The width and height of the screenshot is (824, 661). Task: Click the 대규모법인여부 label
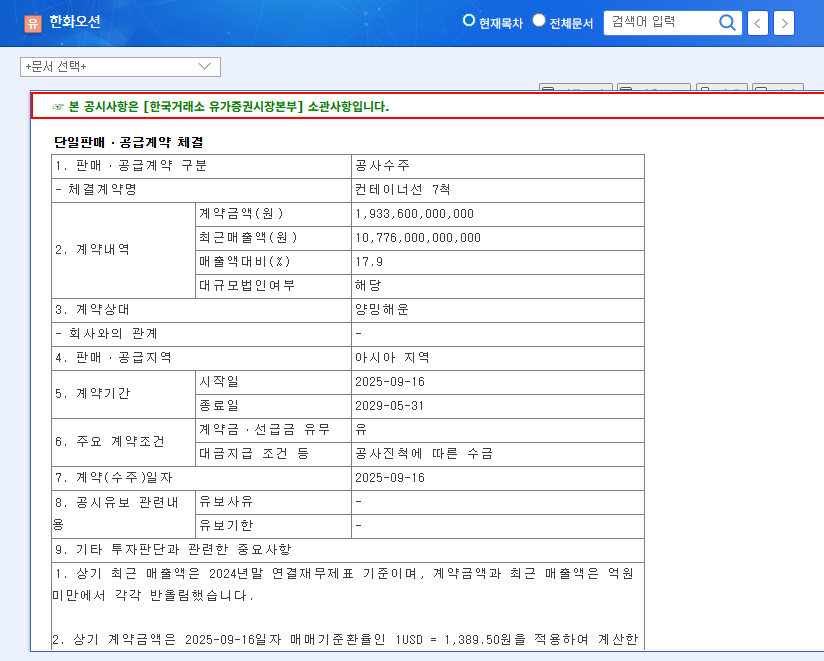click(247, 286)
